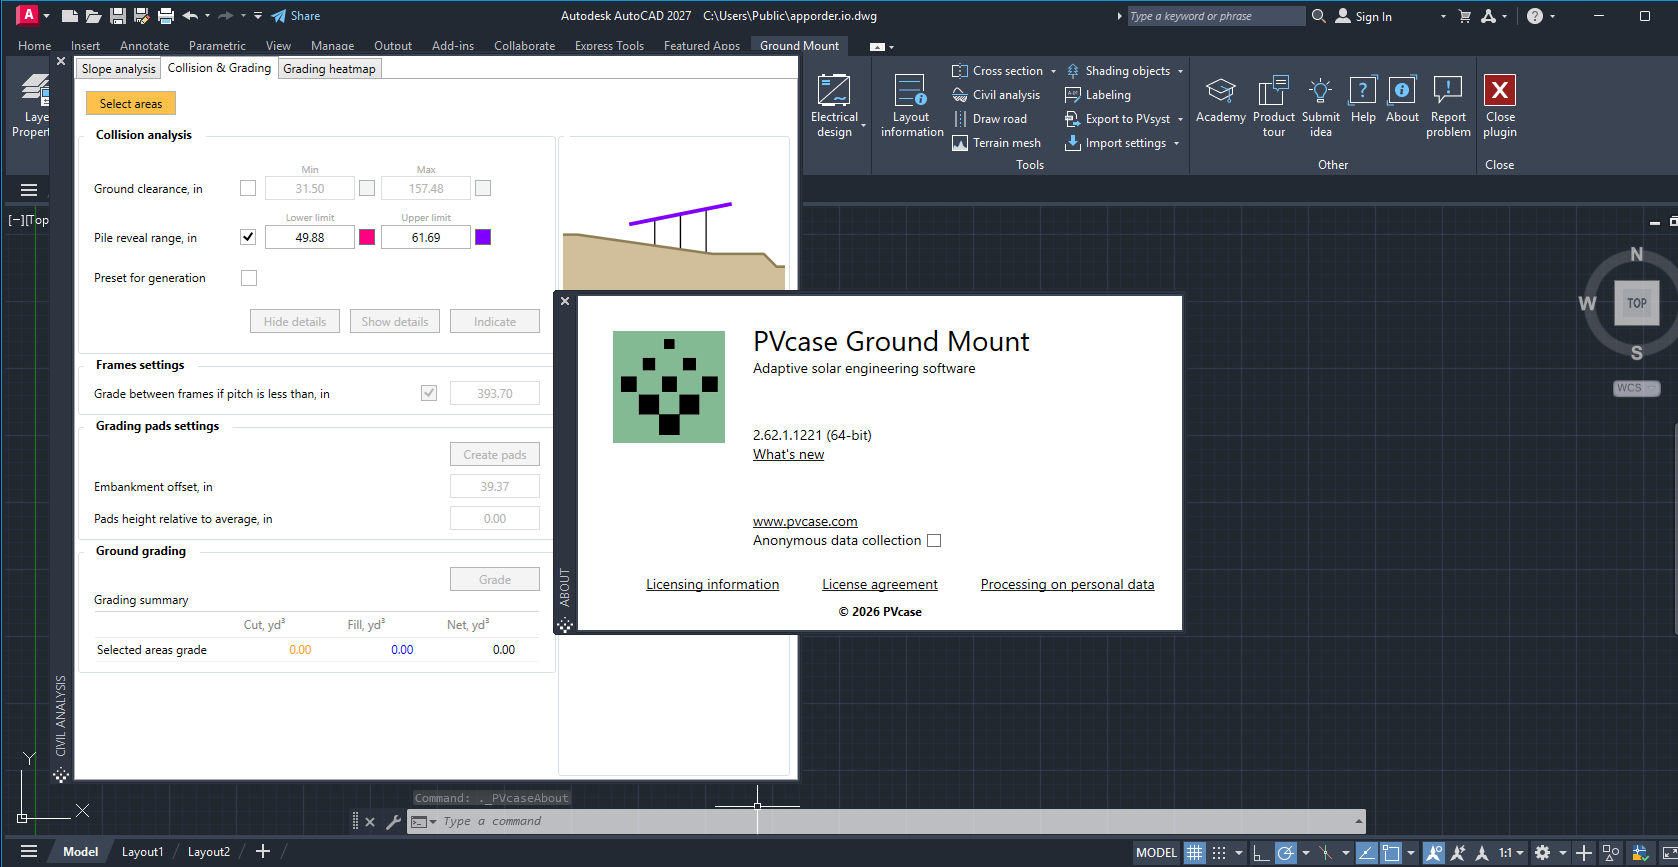
Task: Click the workspace switching gear icon
Action: click(x=1543, y=853)
